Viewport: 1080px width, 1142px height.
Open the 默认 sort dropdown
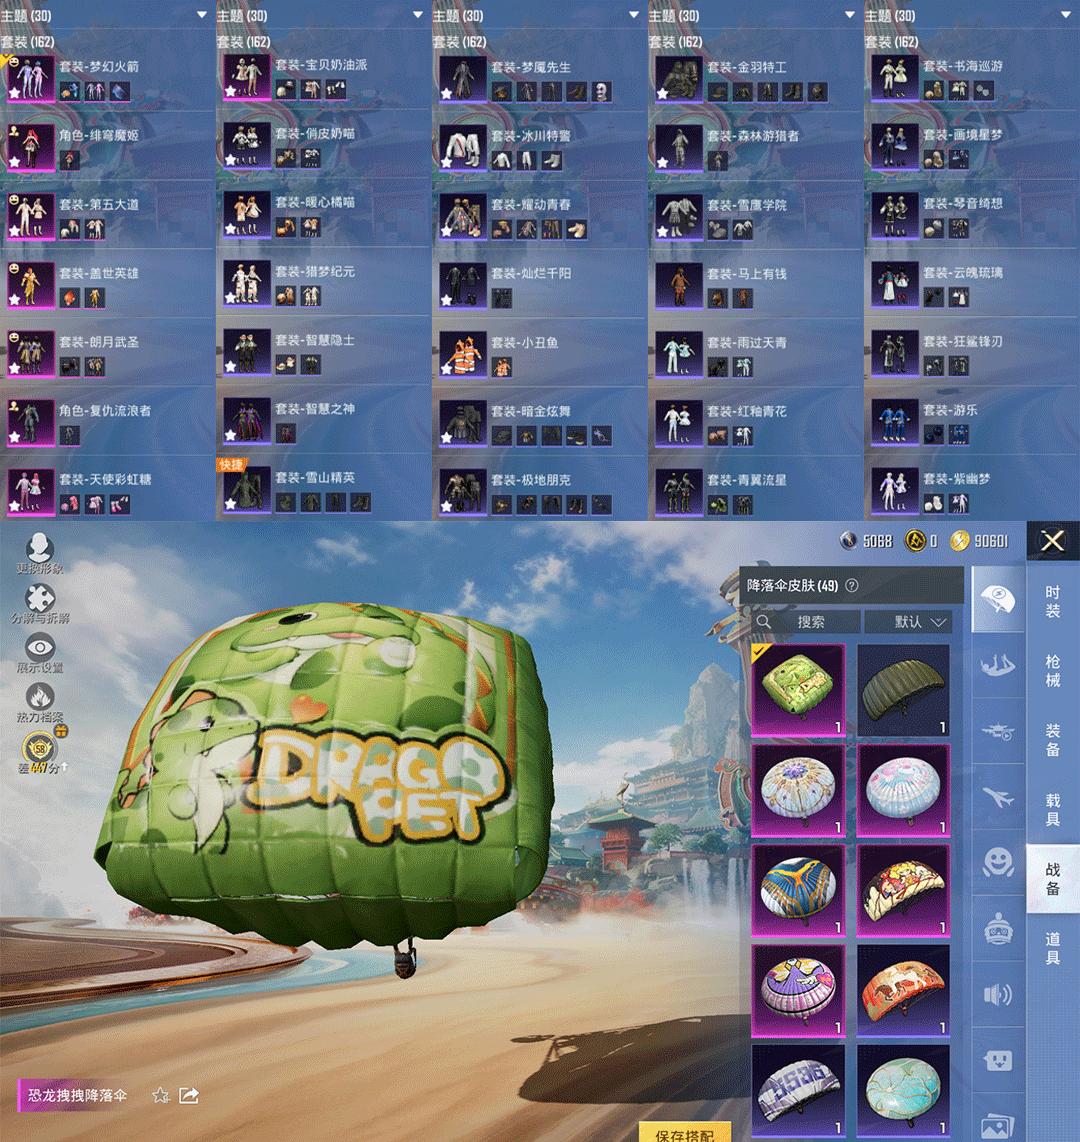(x=907, y=622)
